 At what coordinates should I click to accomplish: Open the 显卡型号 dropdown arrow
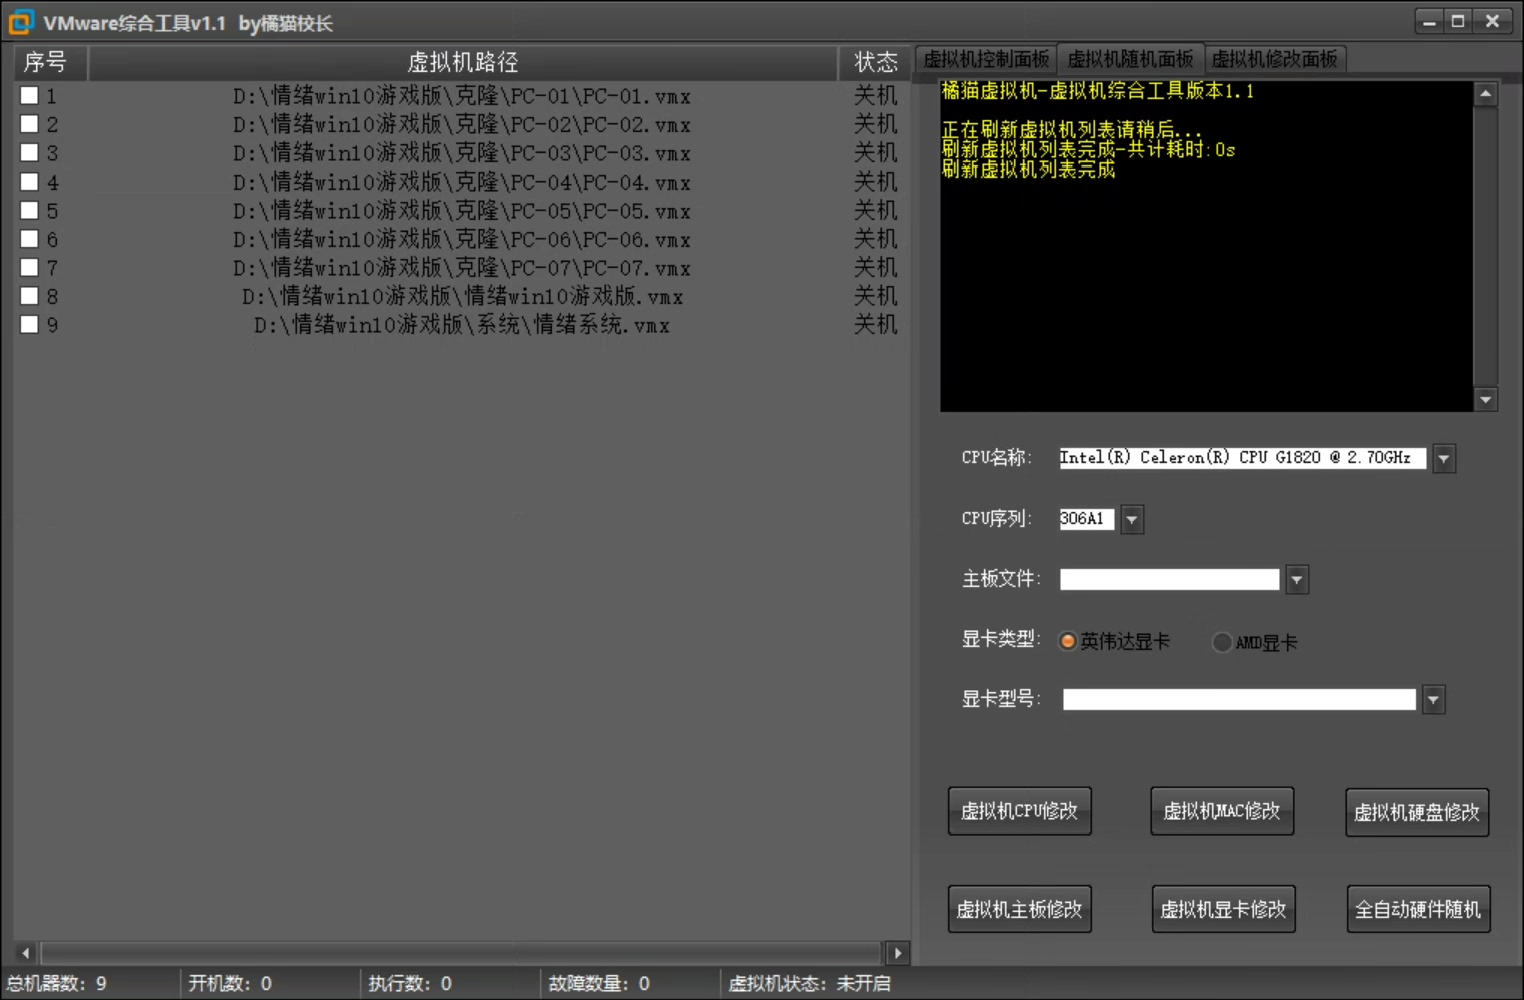pos(1433,700)
